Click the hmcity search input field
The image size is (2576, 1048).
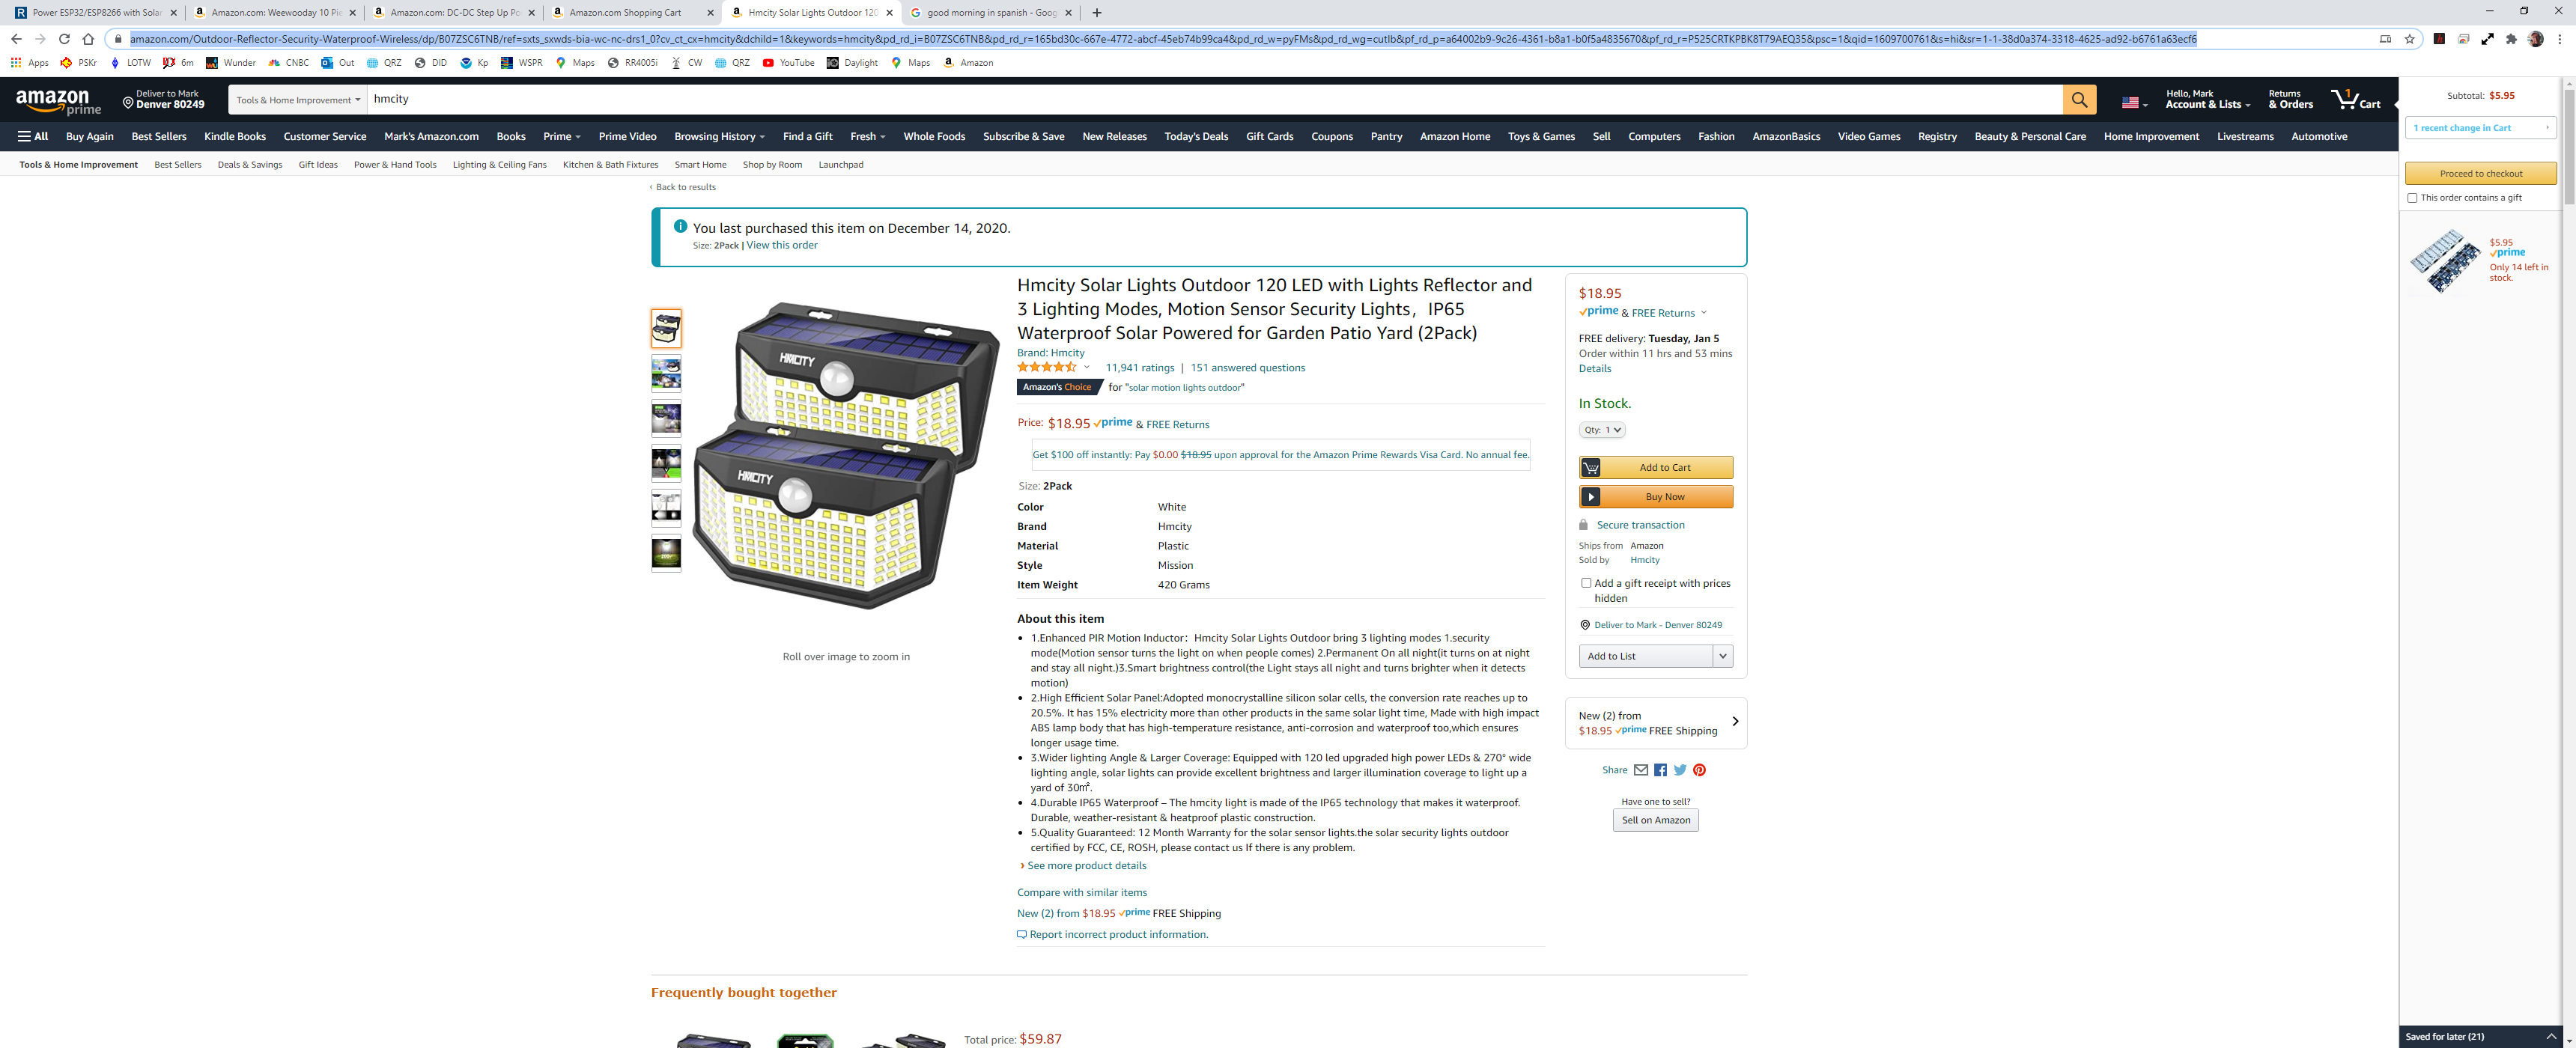[1215, 100]
